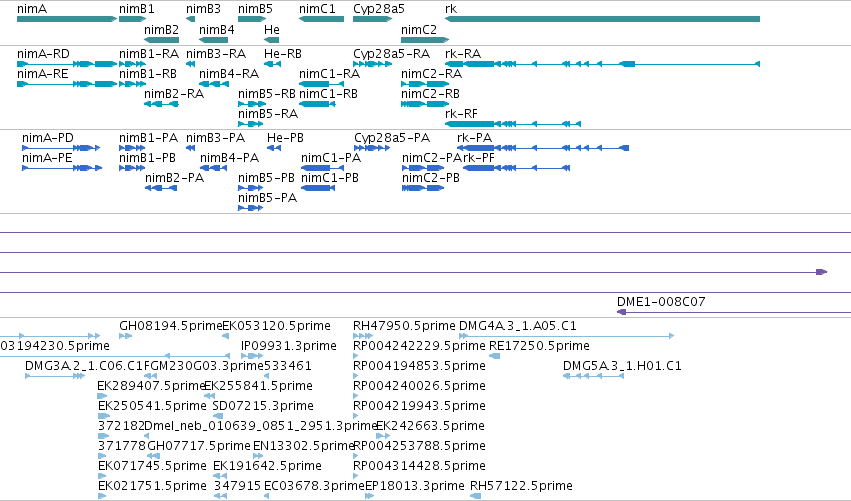Select the nimC1-RB transcript label
Image resolution: width=851 pixels, height=501 pixels.
coord(328,94)
